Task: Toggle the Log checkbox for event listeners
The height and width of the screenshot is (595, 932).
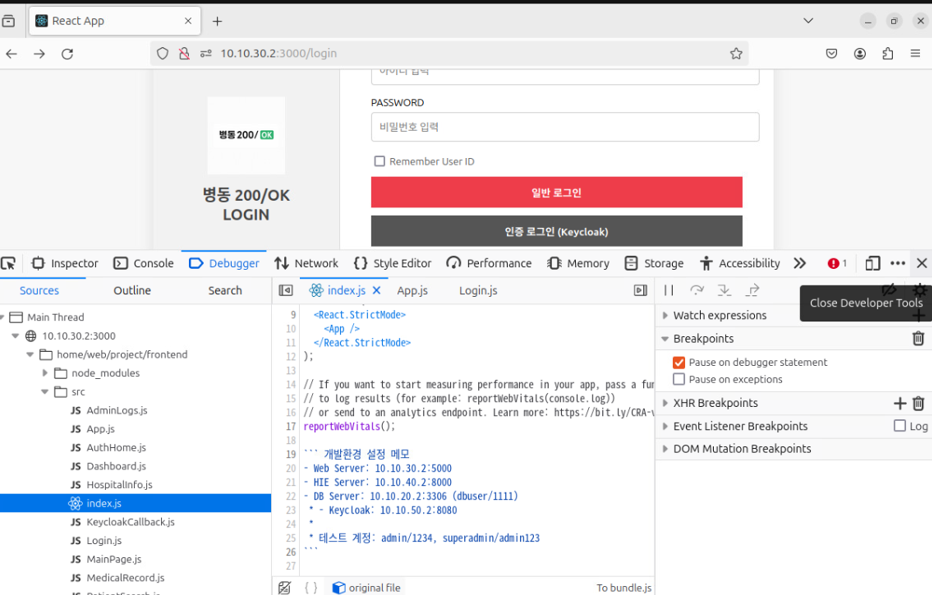Action: (x=900, y=426)
